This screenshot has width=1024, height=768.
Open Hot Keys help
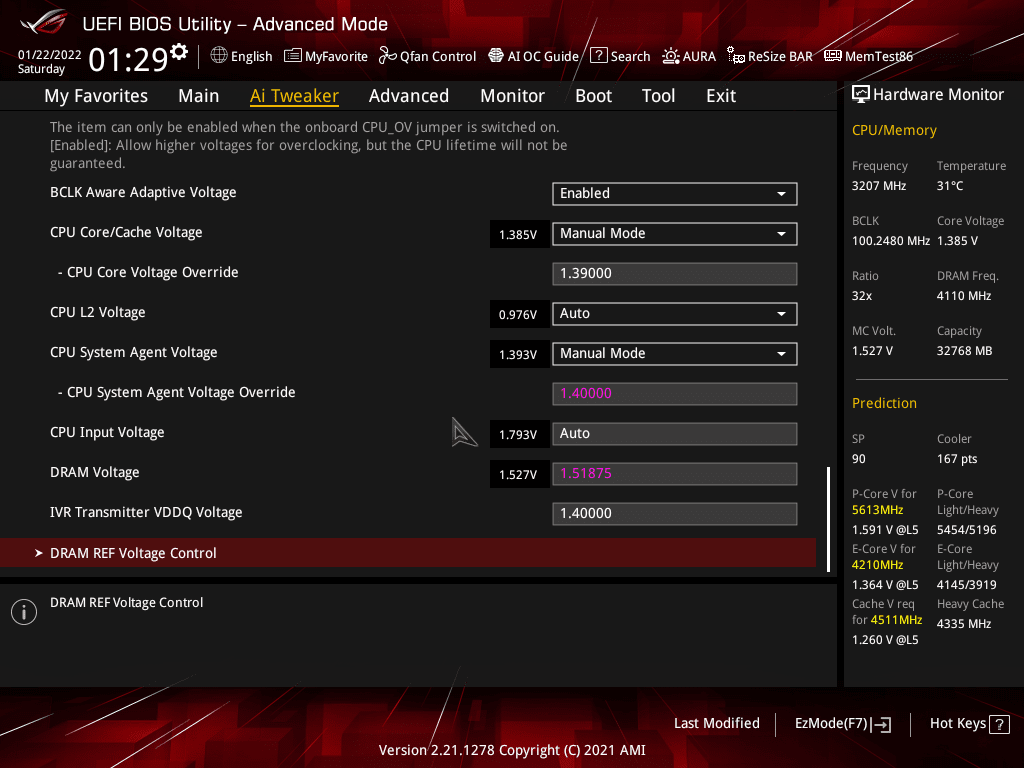point(969,724)
